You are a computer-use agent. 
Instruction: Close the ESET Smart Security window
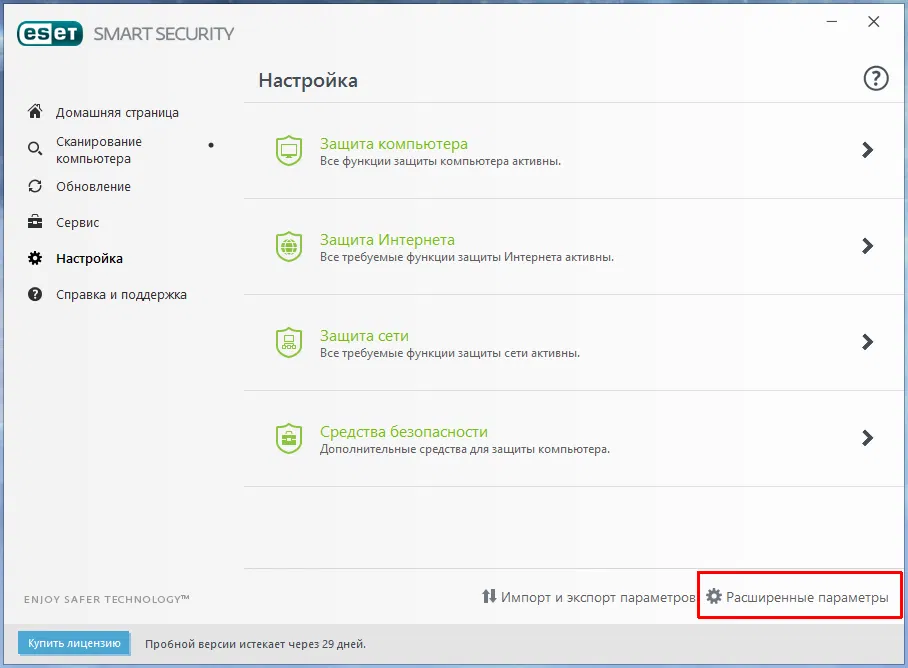(x=874, y=21)
